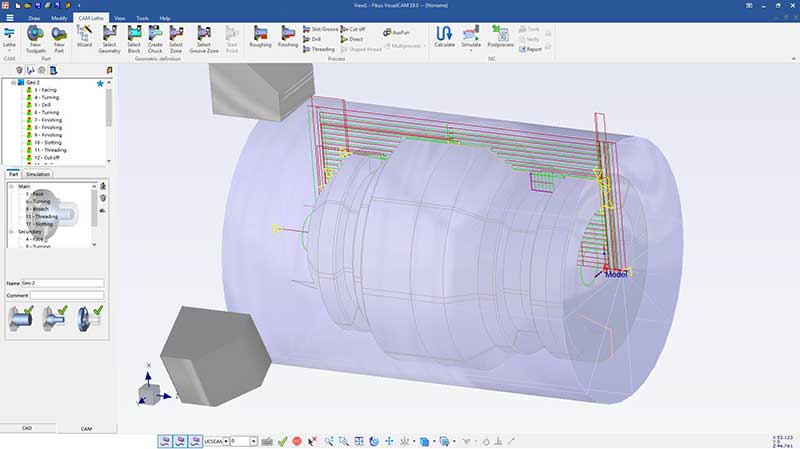
Task: Open the Simulate dropdown arrow
Action: click(x=471, y=50)
